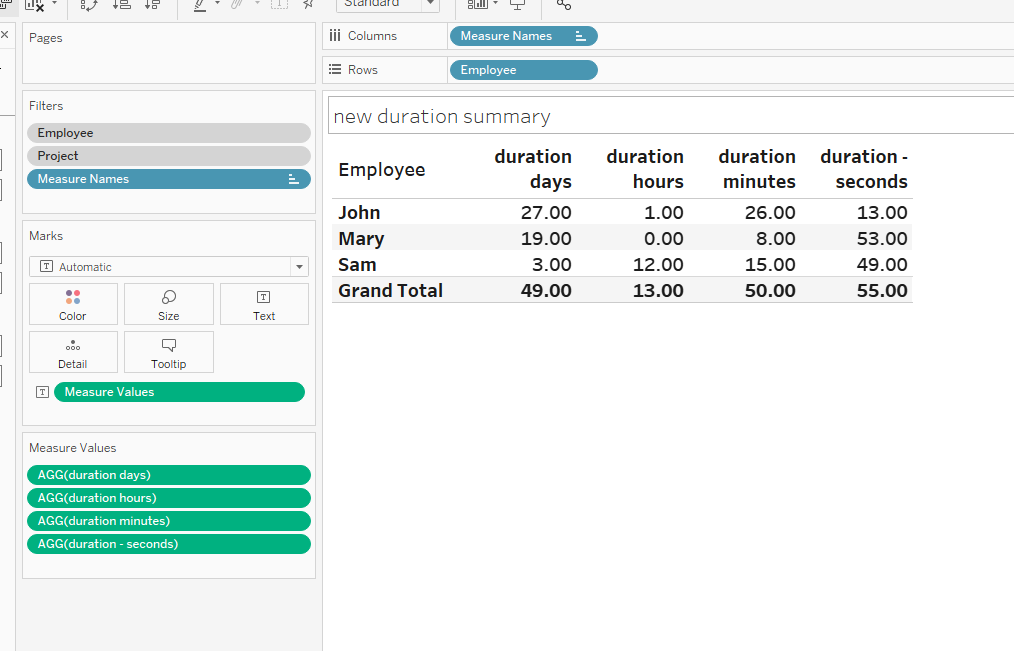Open the Text marks card
The height and width of the screenshot is (651, 1014).
(x=264, y=304)
